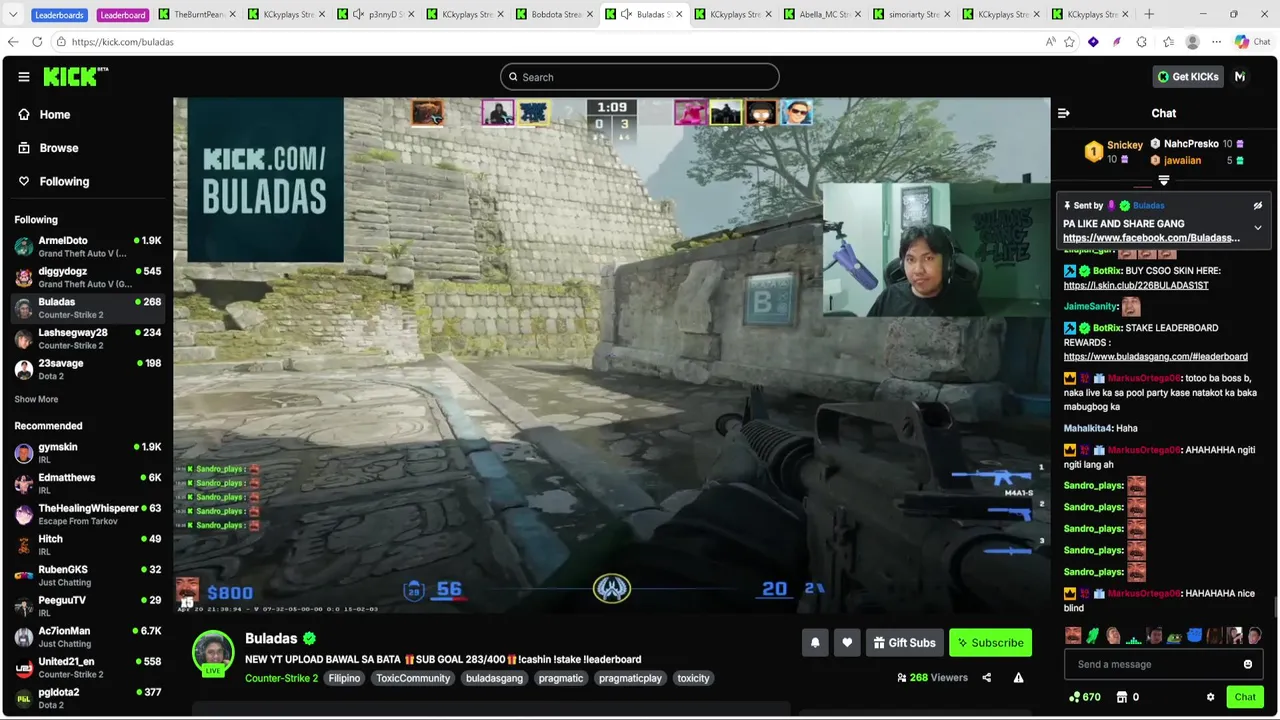Expand Show more under Following
The width and height of the screenshot is (1280, 720).
(36, 399)
